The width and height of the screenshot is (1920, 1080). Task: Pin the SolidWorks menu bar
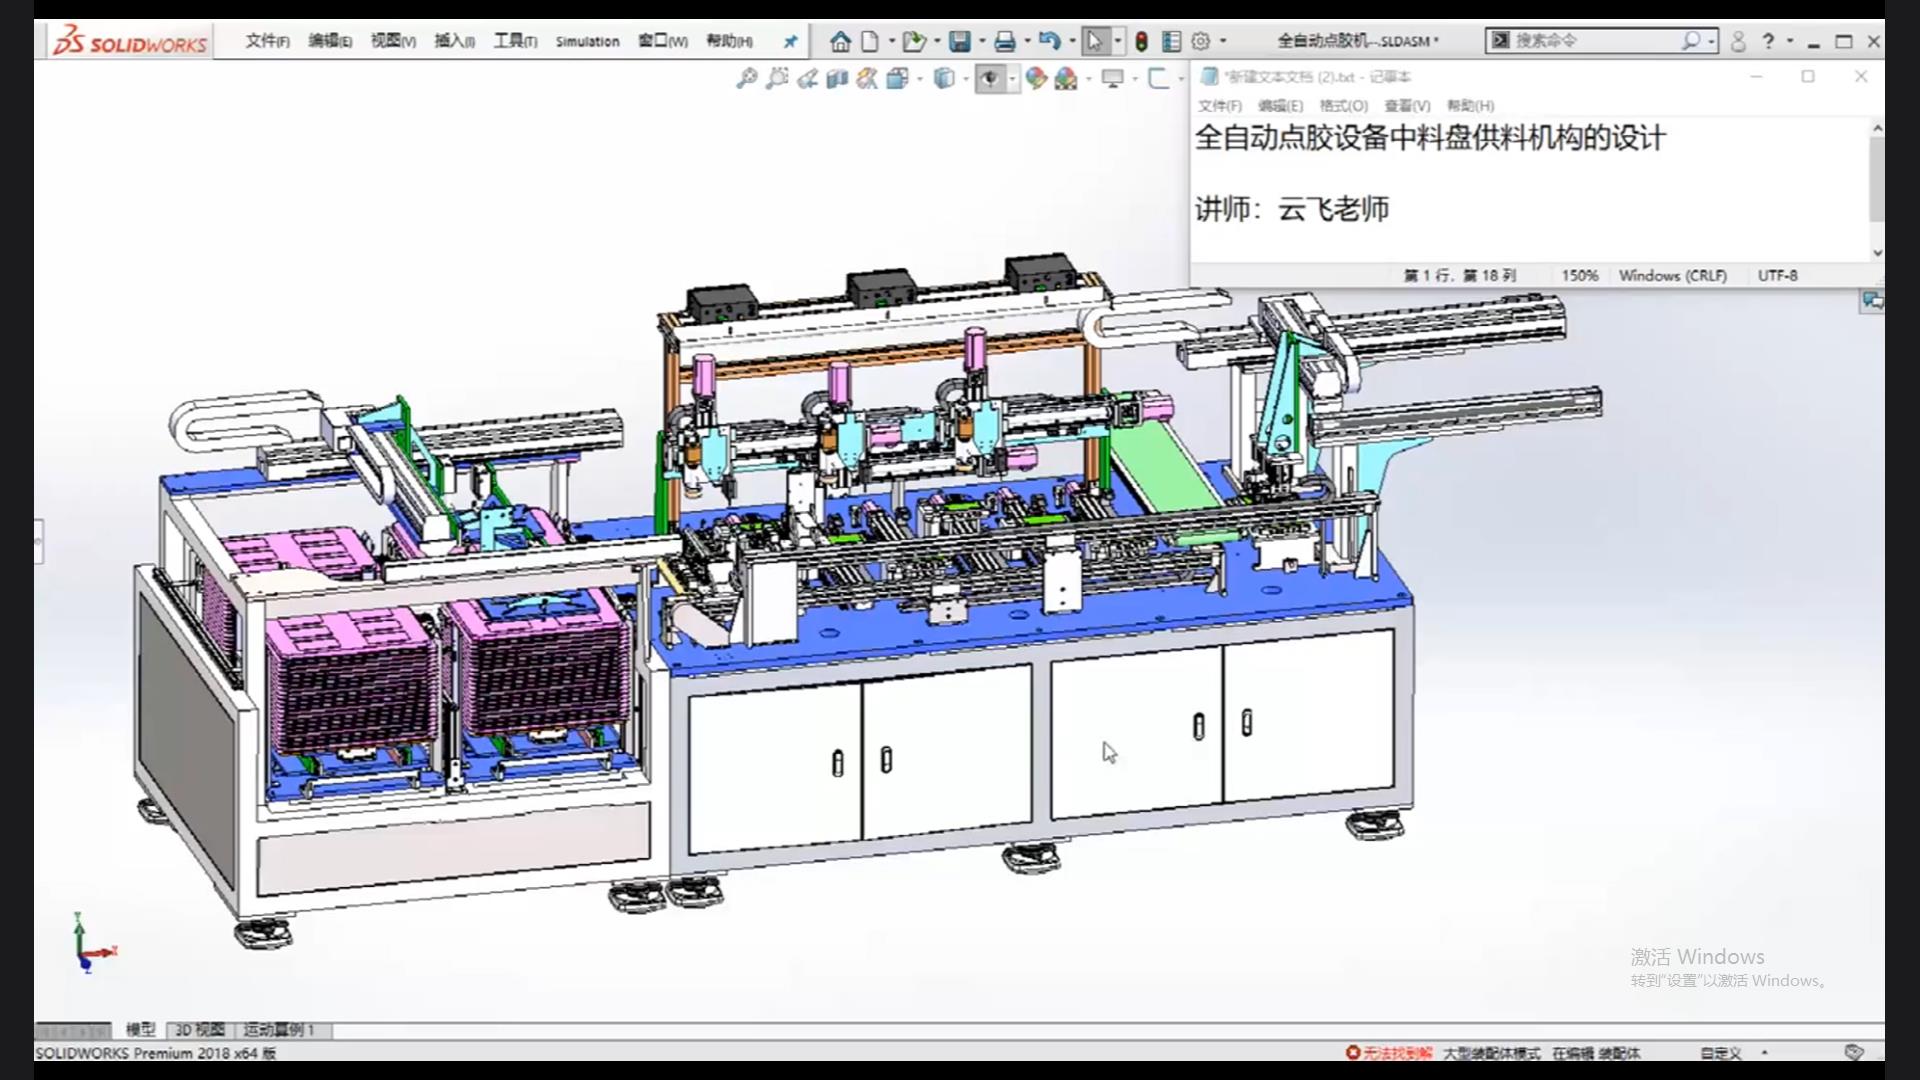tap(790, 41)
